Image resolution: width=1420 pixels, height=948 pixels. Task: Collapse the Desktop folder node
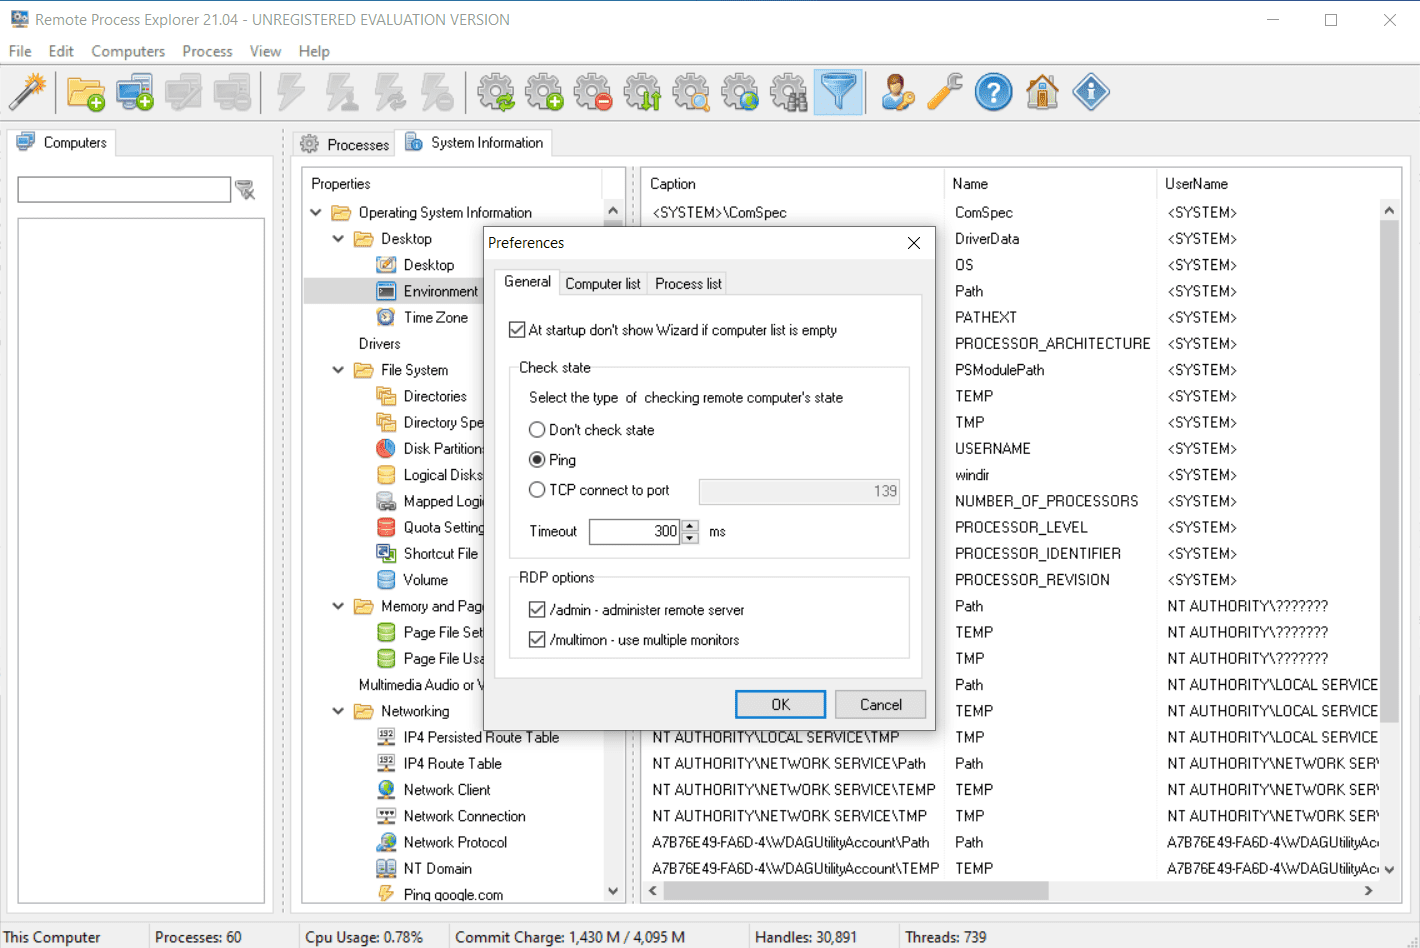(338, 239)
